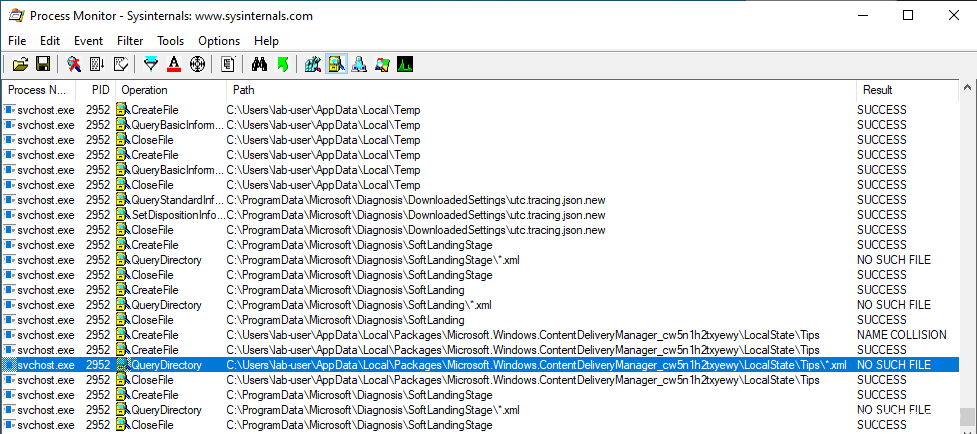The image size is (977, 434).
Task: Open the Event menu
Action: click(x=88, y=41)
